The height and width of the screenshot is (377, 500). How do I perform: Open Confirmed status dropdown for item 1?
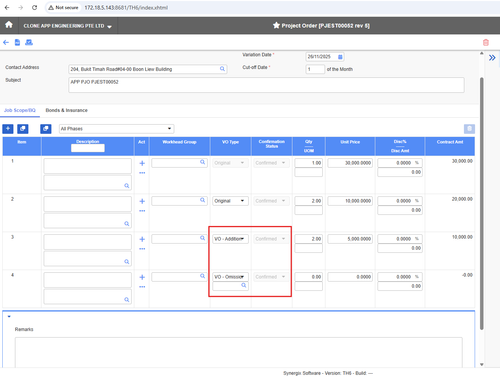click(271, 163)
